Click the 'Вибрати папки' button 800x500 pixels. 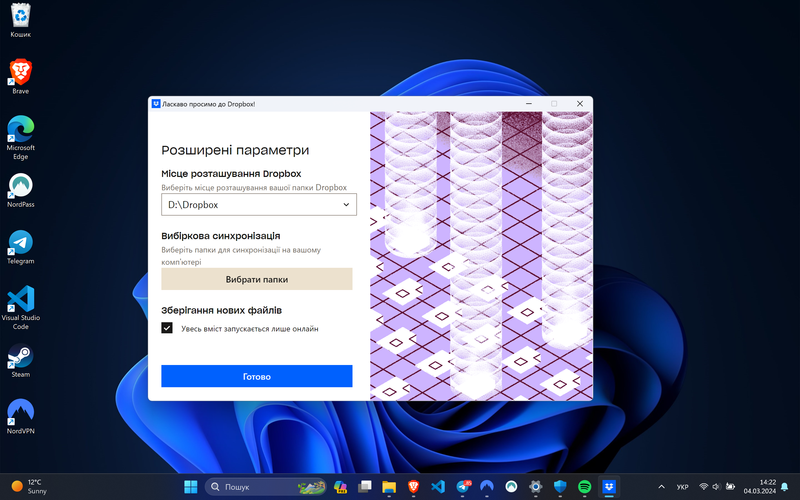256,279
